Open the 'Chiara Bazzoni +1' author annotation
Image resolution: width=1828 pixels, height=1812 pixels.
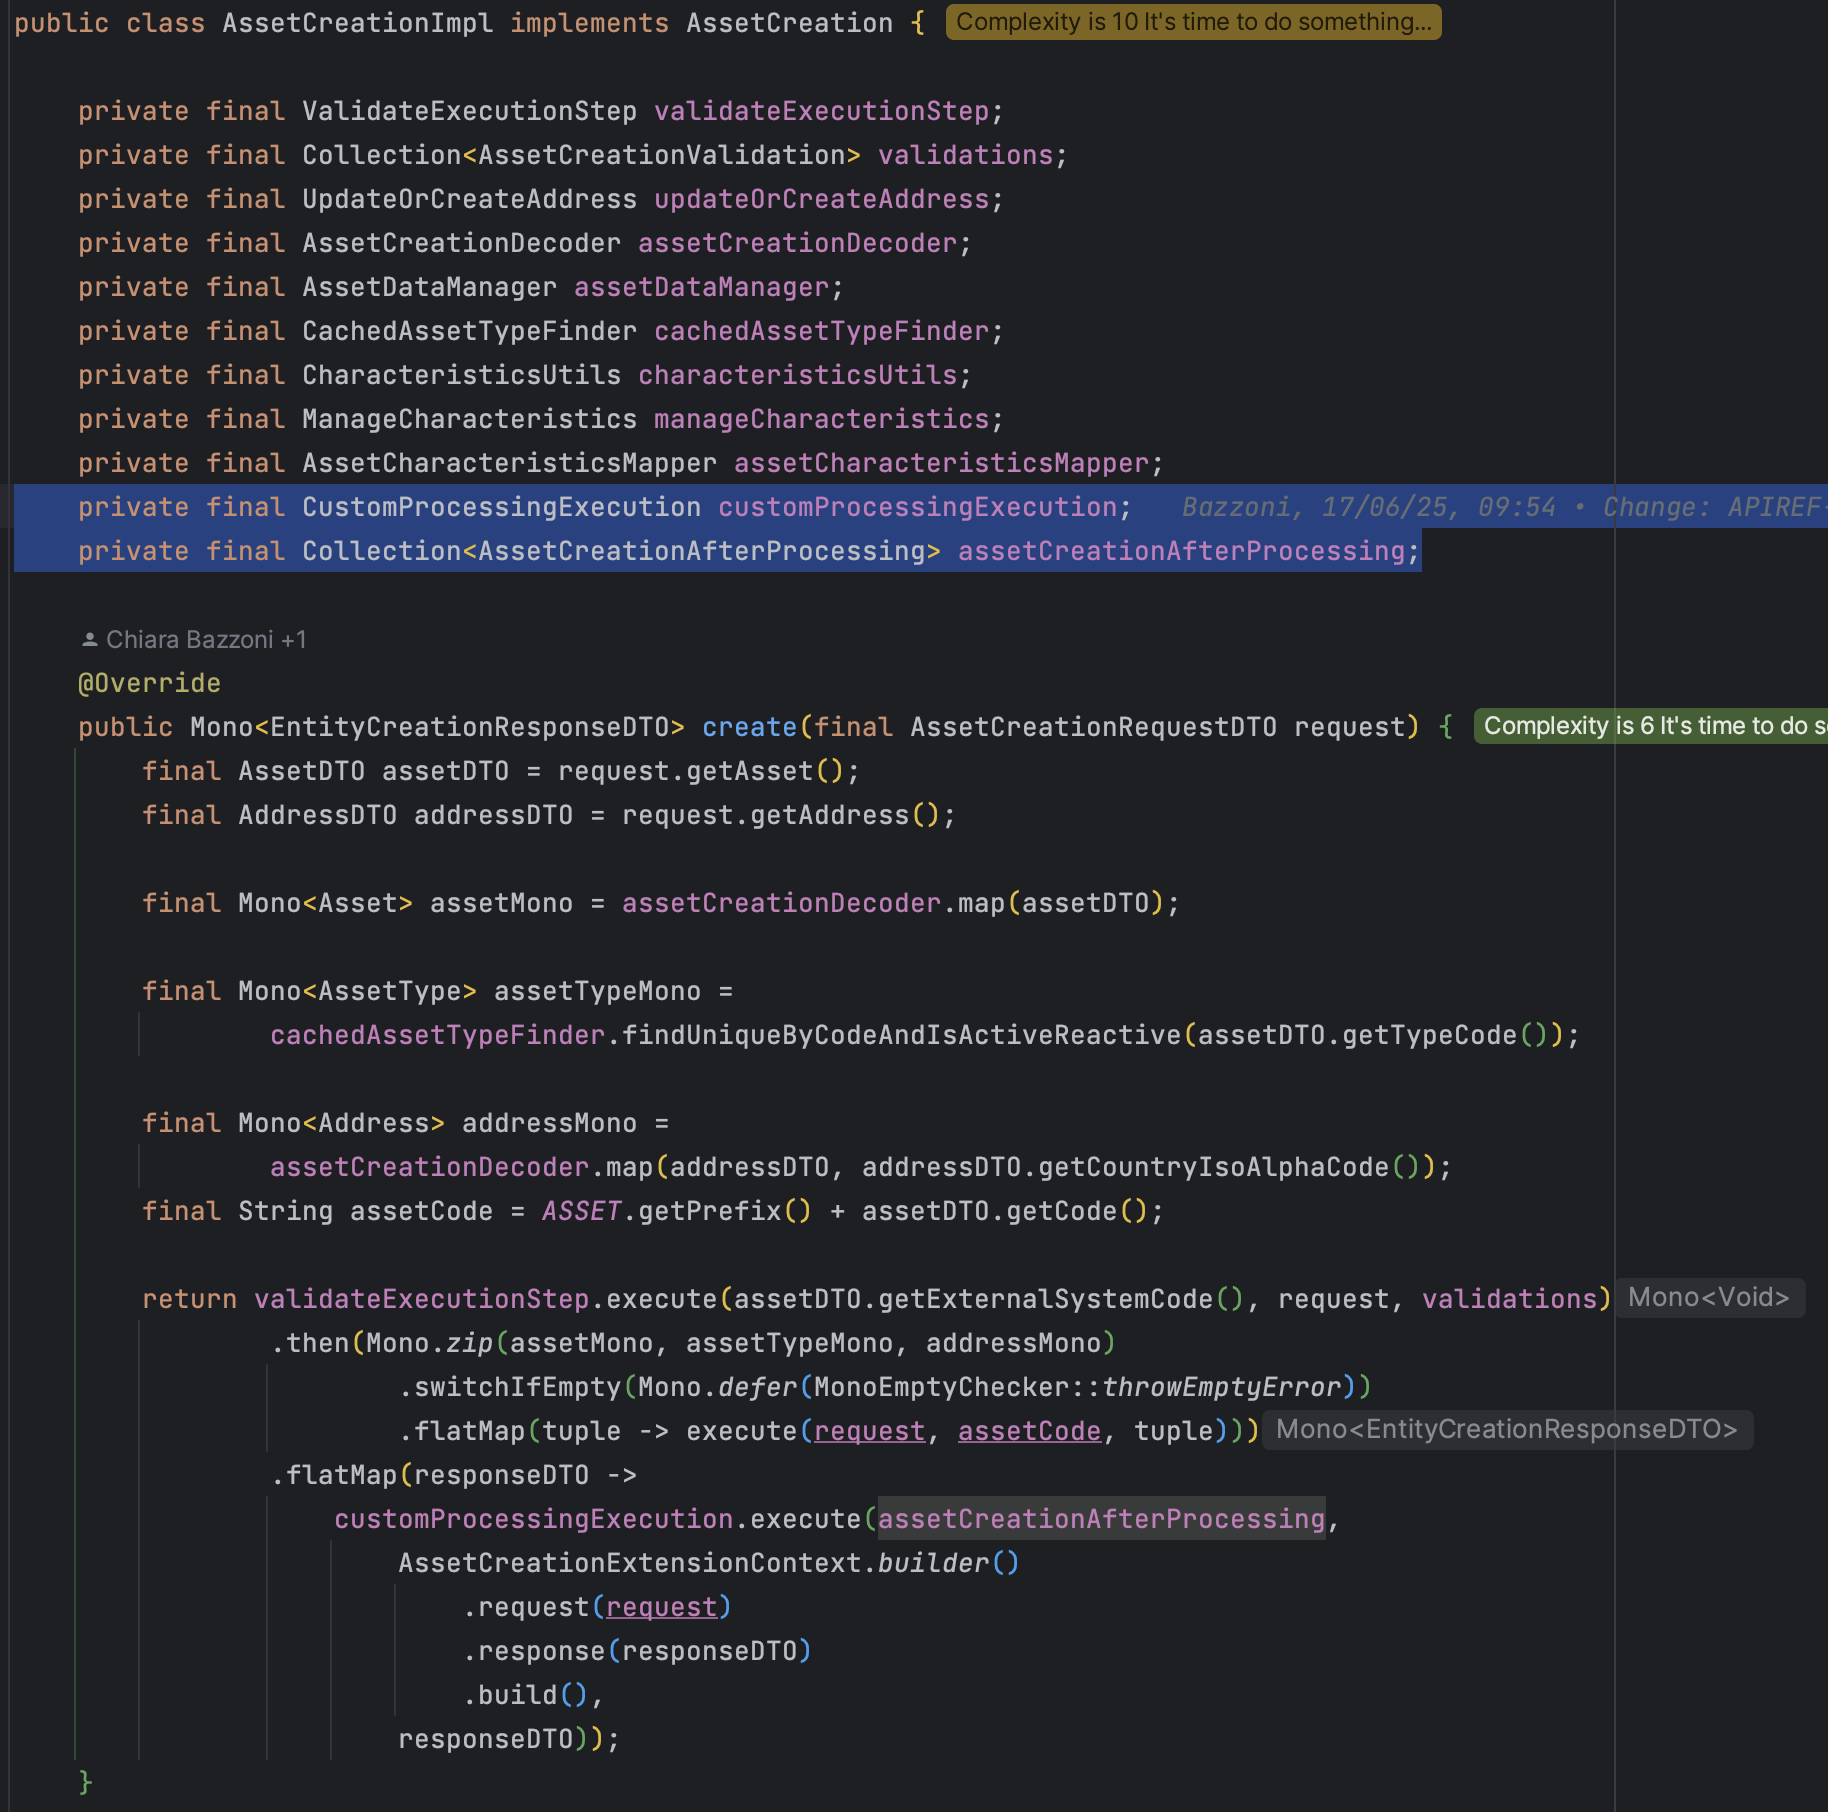click(206, 639)
